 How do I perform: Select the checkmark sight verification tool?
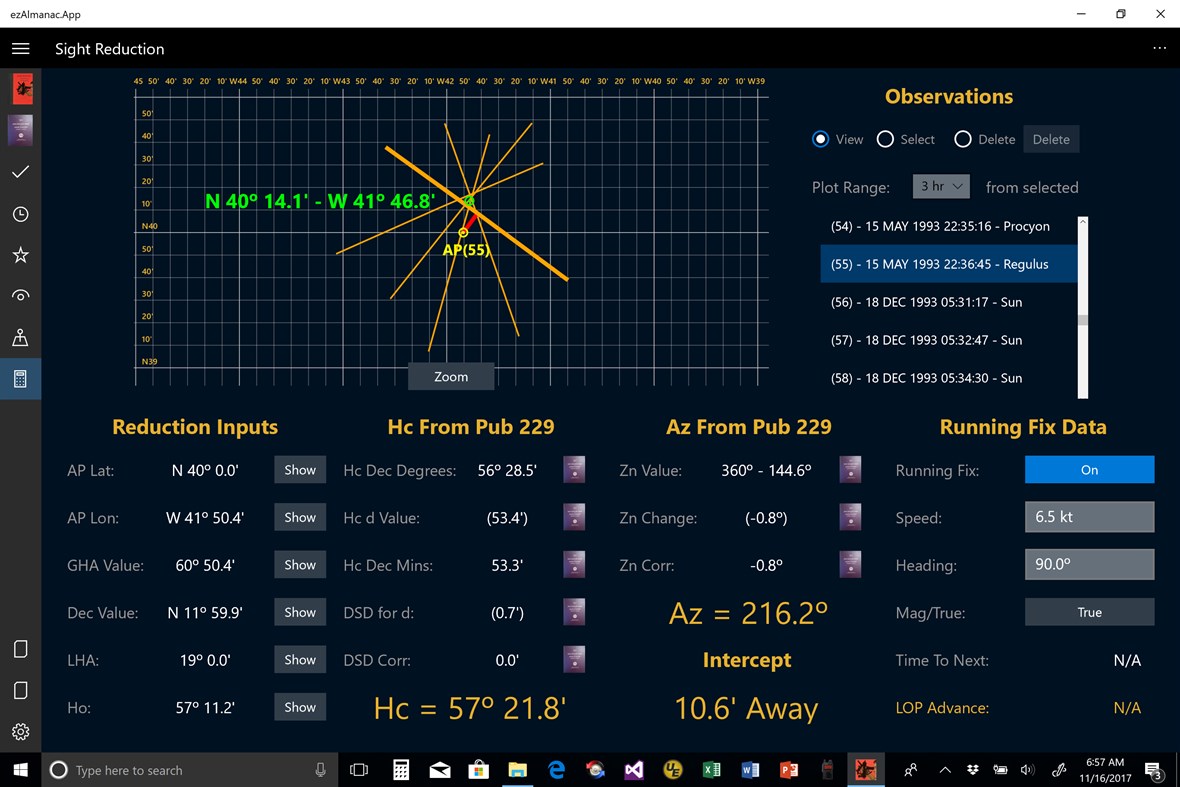tap(20, 172)
